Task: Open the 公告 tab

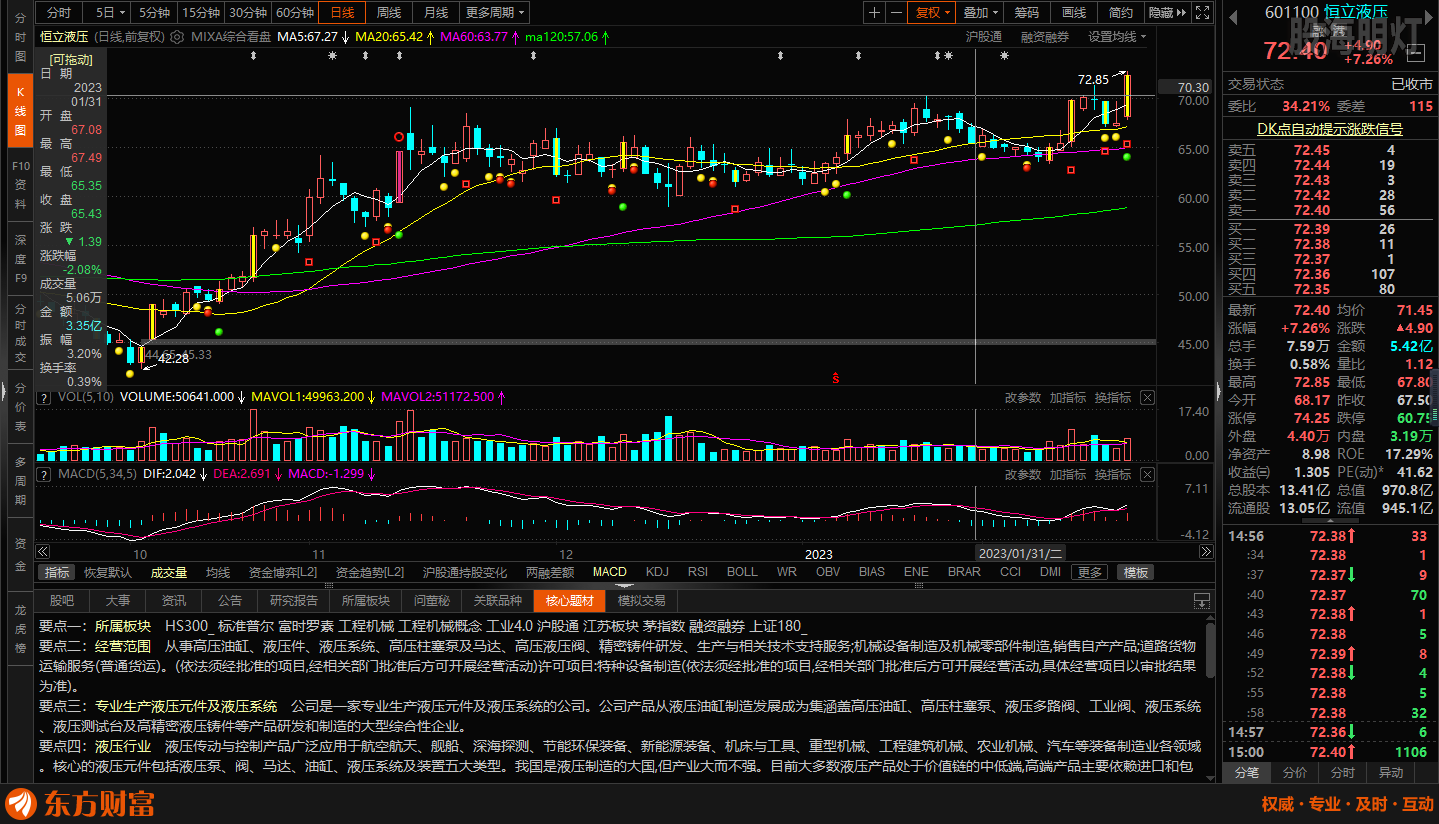Action: point(230,601)
